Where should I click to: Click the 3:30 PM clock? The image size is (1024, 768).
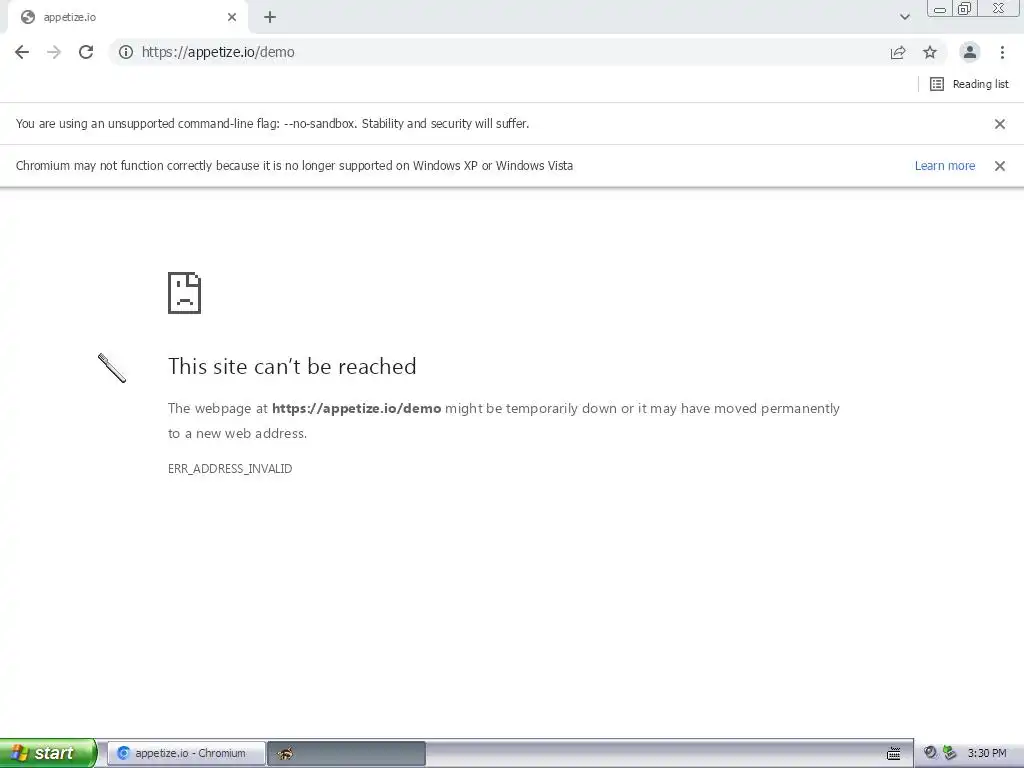click(x=987, y=753)
